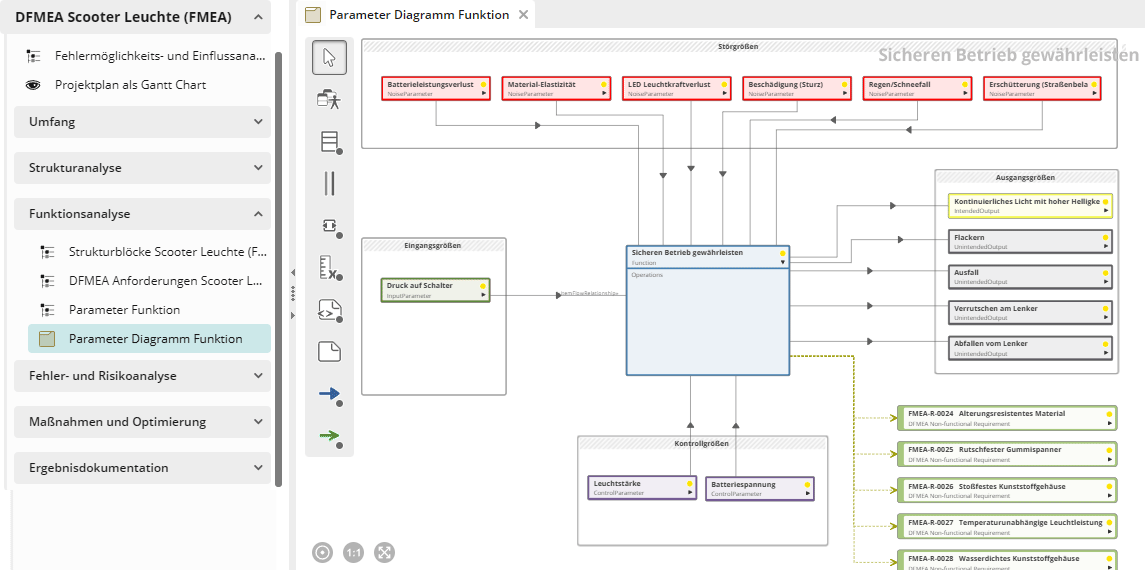Select the Flackern unintended output block
1146x570 pixels.
[x=1031, y=241]
